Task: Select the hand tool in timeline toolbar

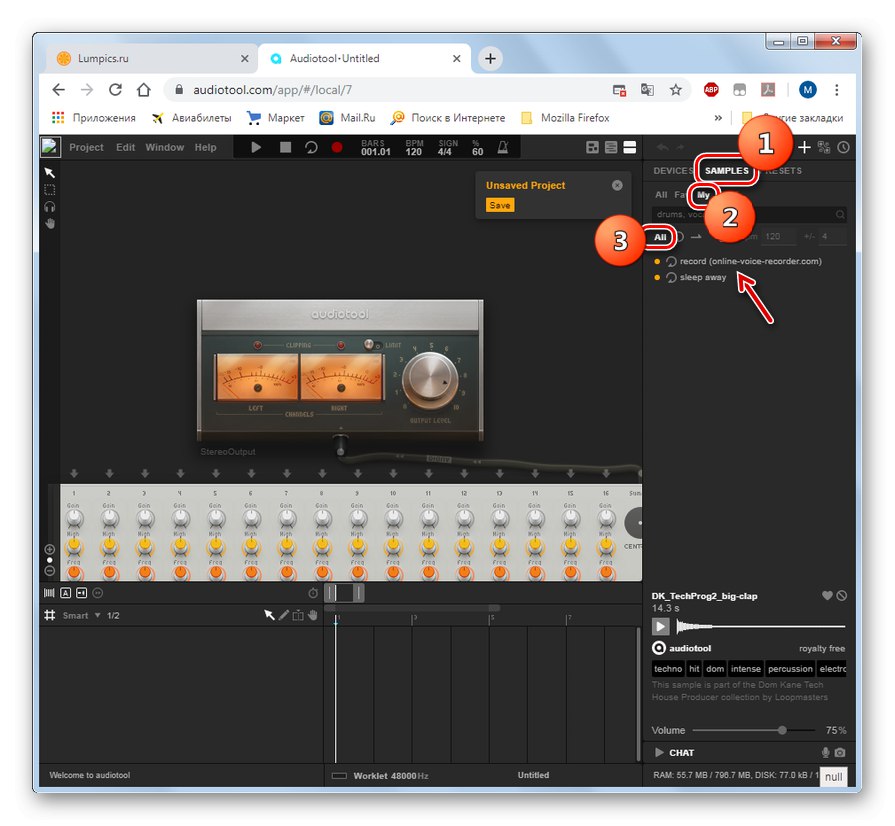Action: (x=312, y=615)
